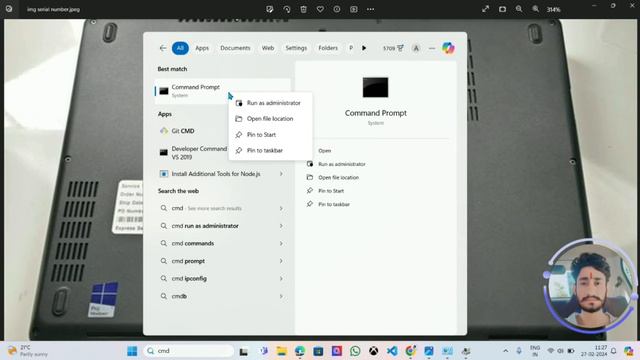
Task: Choose Run as administrator in context menu
Action: click(x=270, y=103)
